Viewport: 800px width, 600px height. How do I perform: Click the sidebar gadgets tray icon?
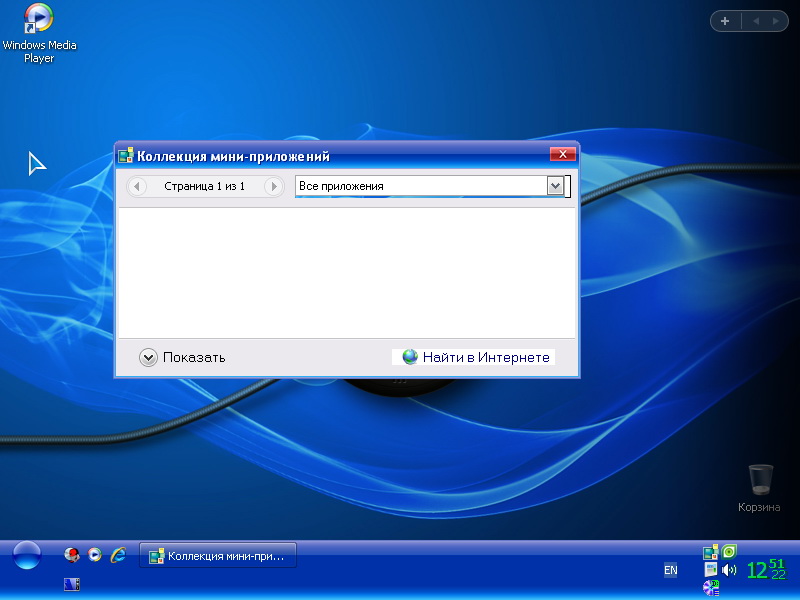point(711,552)
